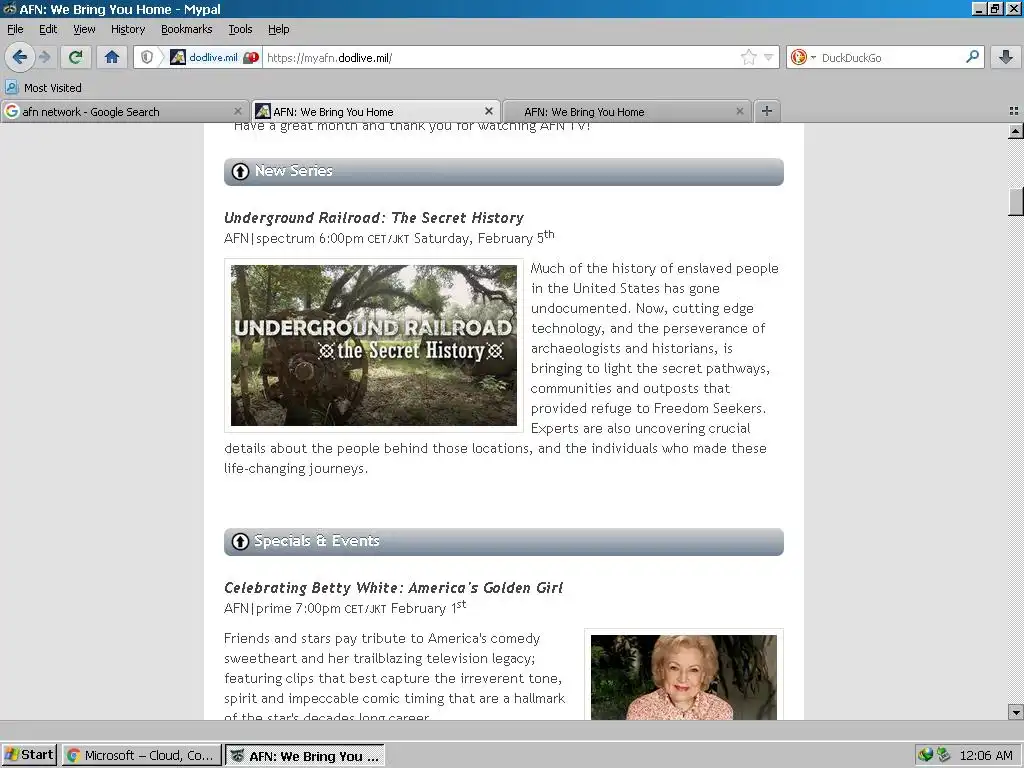Click the Specials & Events header text
Viewport: 1024px width, 768px height.
click(x=317, y=541)
